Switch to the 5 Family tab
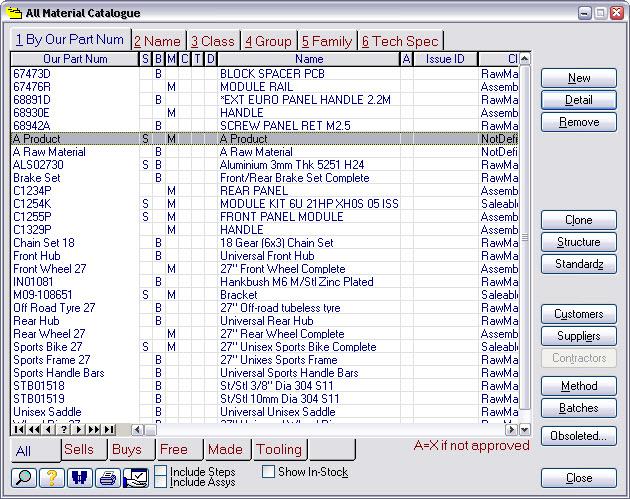The height and width of the screenshot is (499, 630). [327, 41]
